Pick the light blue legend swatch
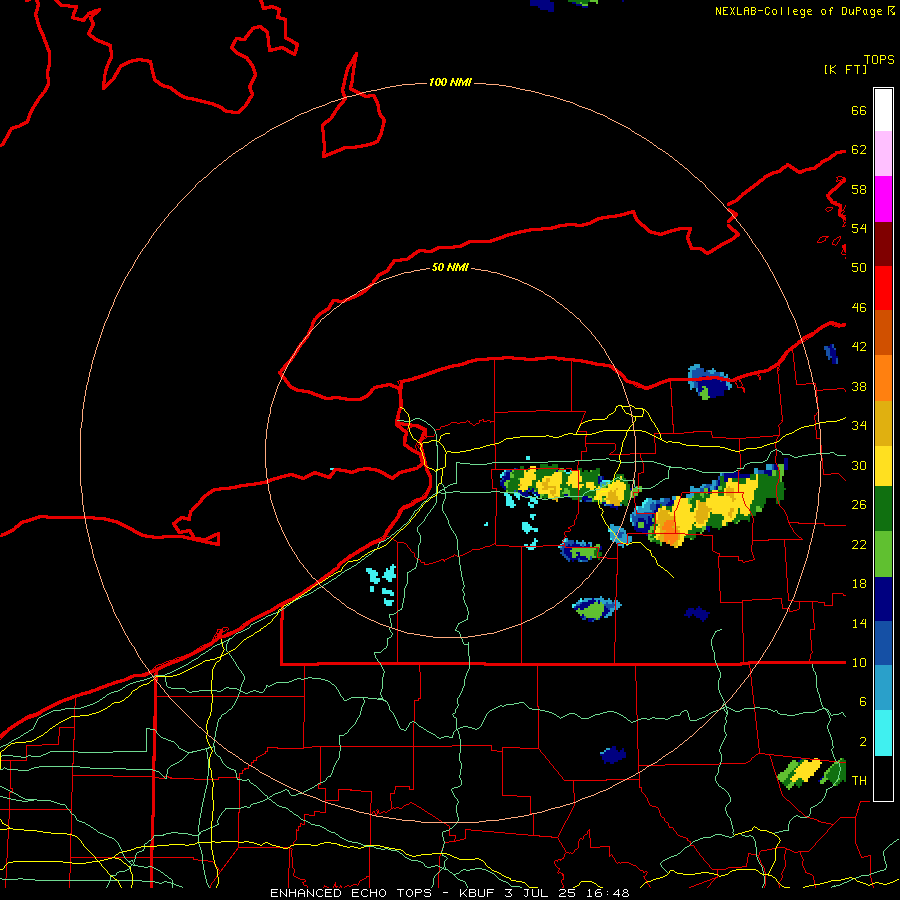Image resolution: width=900 pixels, height=900 pixels. (x=883, y=688)
